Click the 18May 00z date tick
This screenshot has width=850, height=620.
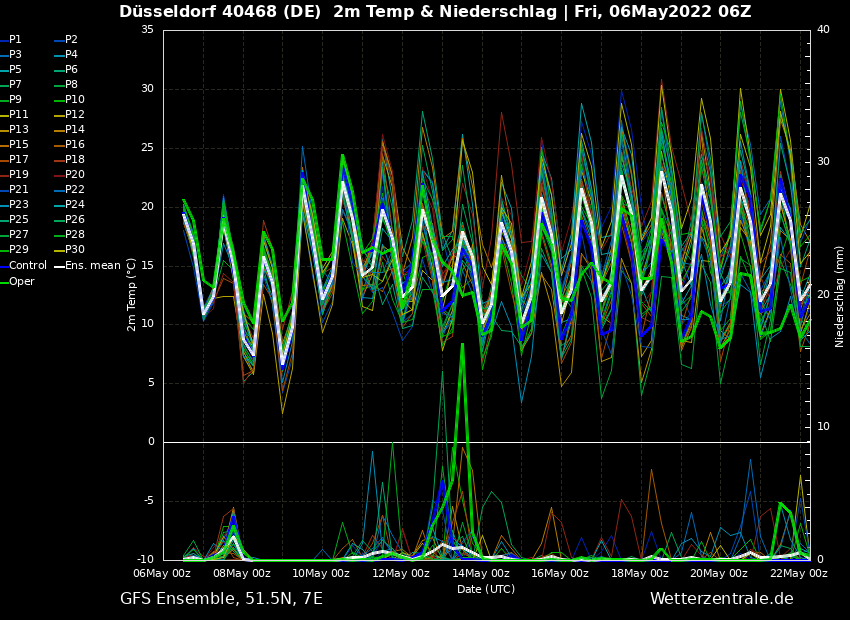pos(640,574)
